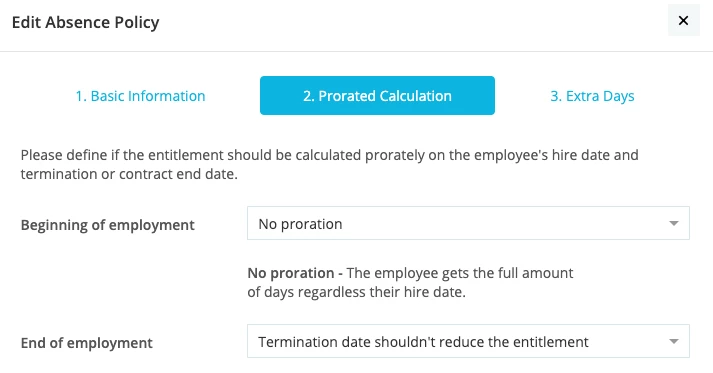Go to the Extra Days step
This screenshot has width=713, height=373.
coord(592,96)
